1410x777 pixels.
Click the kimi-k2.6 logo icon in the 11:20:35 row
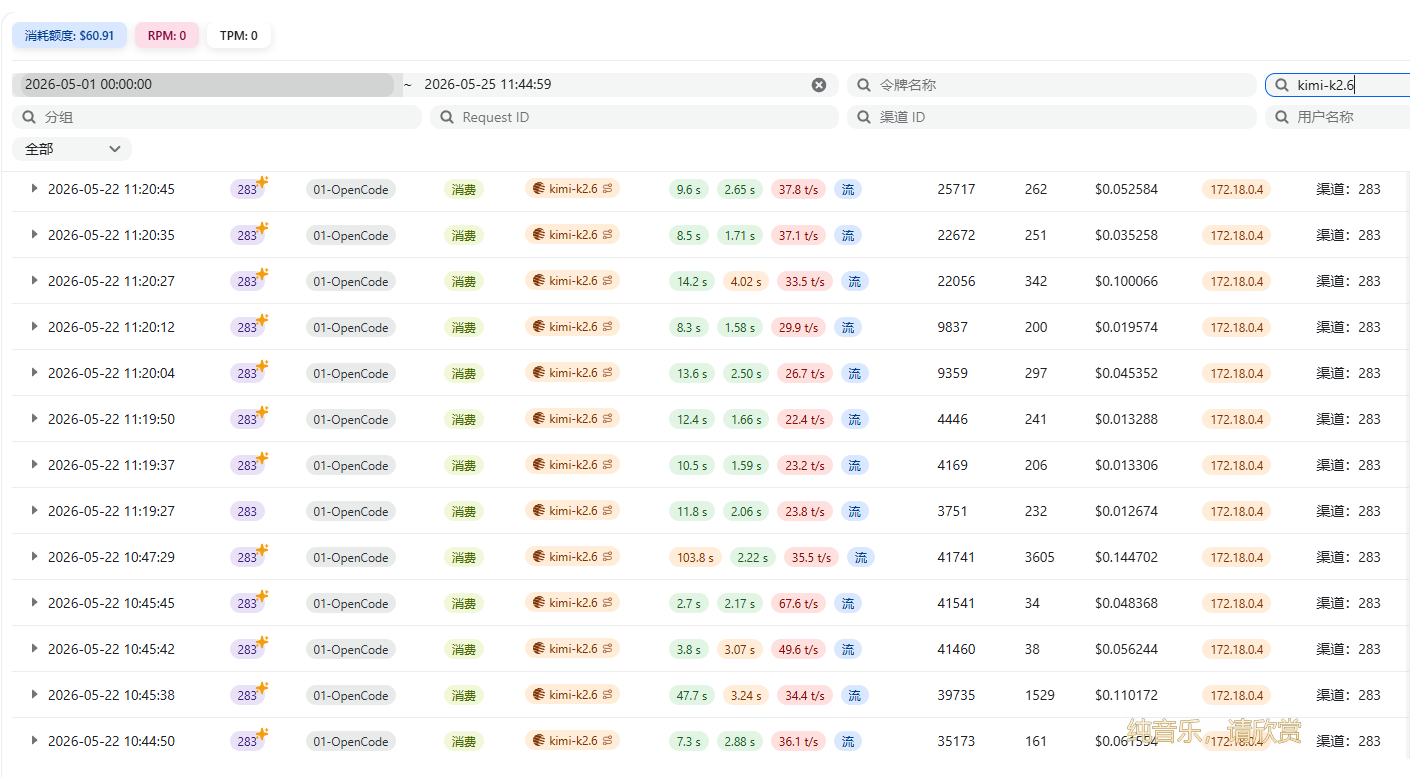click(539, 235)
